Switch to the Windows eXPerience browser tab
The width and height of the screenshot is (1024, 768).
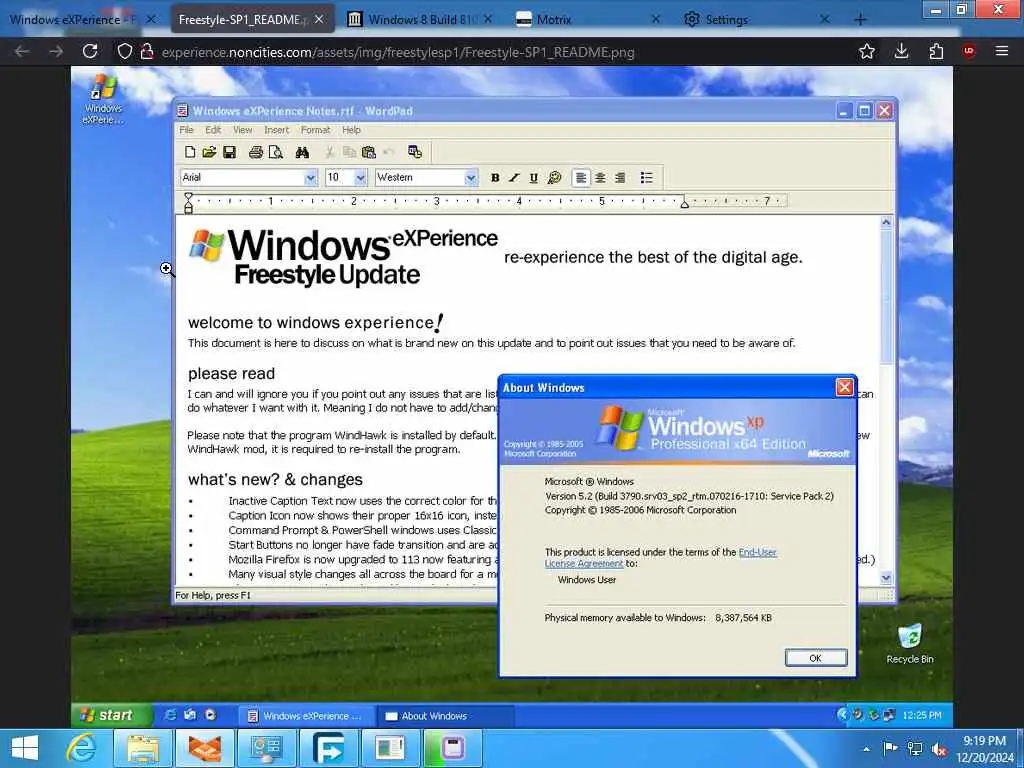(x=74, y=20)
